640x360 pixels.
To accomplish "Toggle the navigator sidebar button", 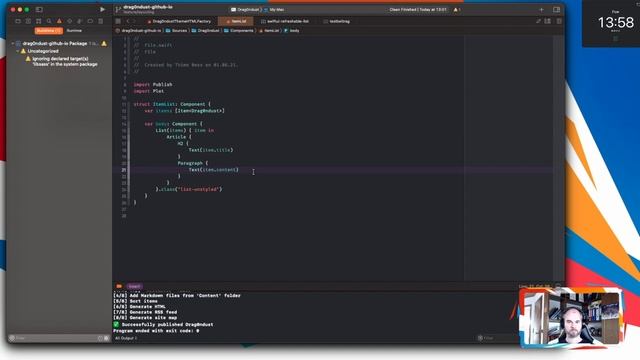I will coord(39,9).
